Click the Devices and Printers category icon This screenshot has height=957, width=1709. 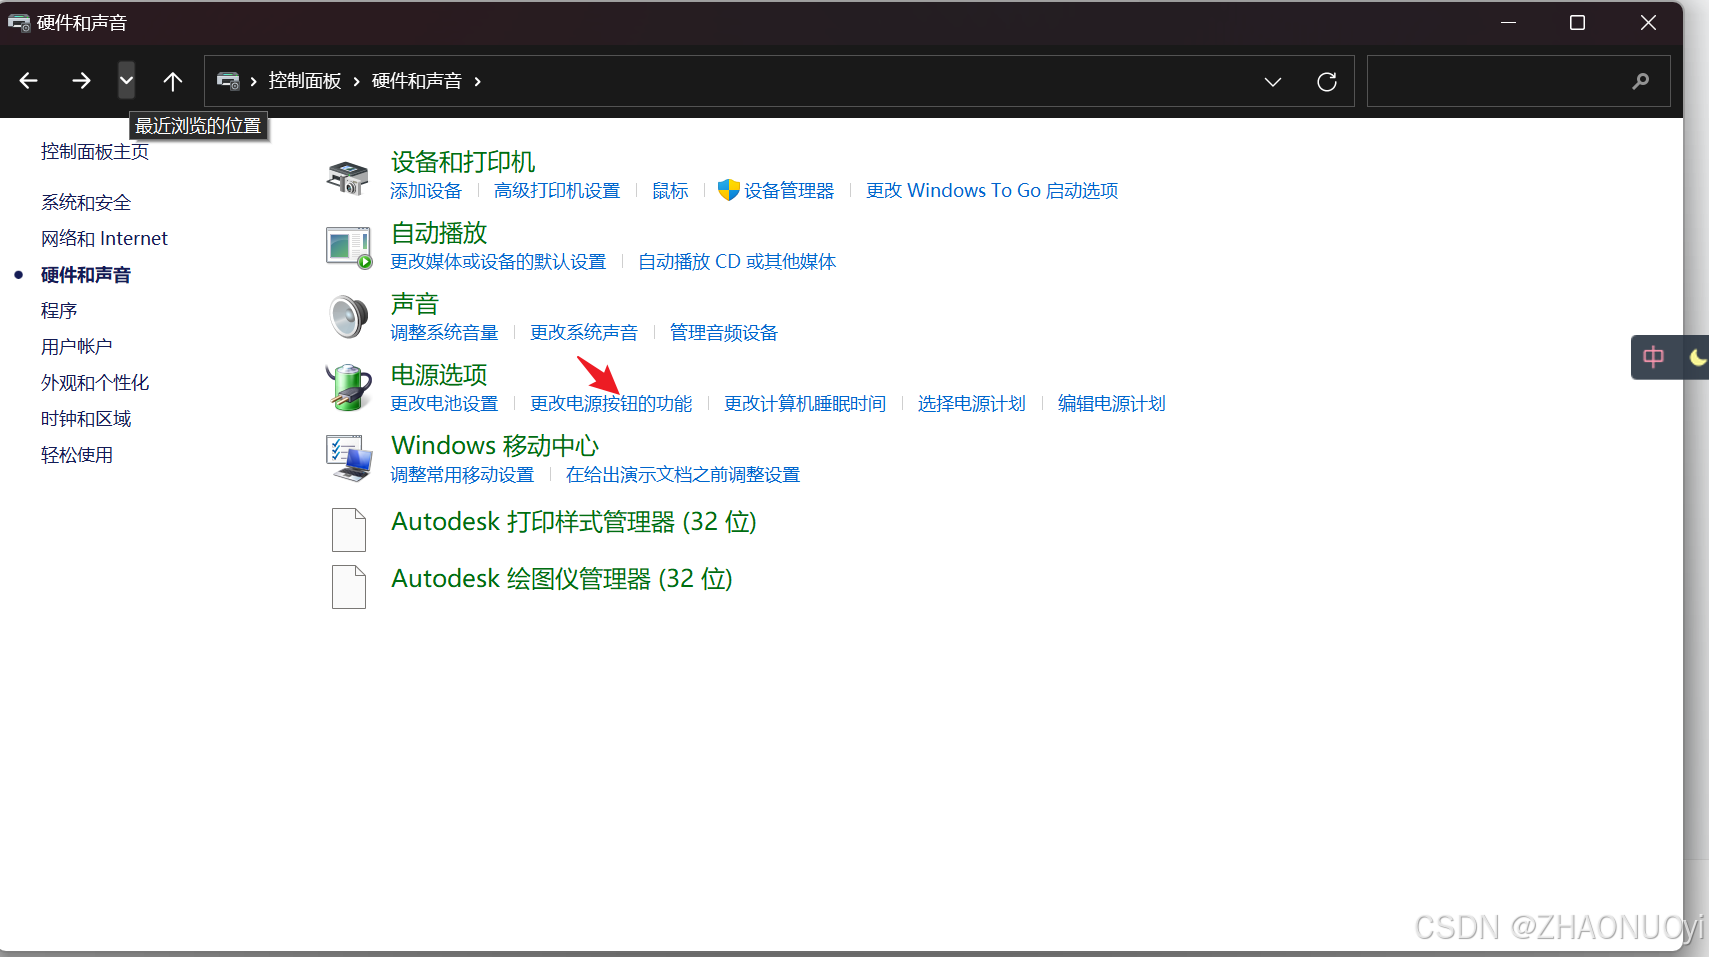click(x=348, y=177)
